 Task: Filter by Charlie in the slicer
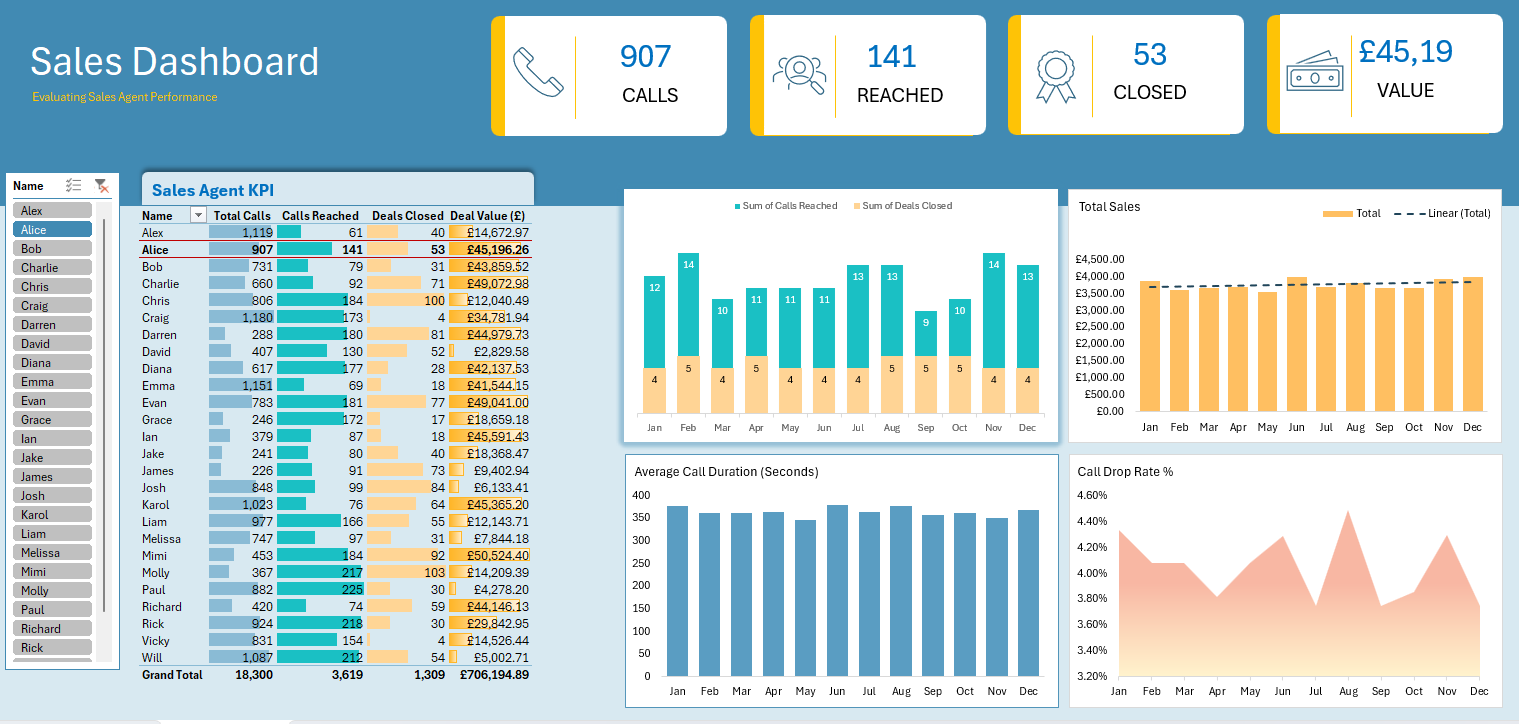click(52, 268)
